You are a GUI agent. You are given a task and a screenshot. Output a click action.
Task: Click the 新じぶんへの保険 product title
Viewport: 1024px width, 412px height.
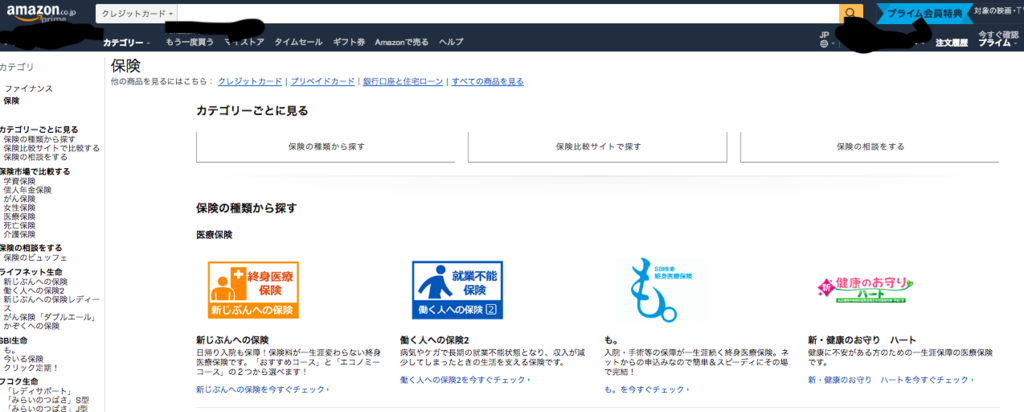(232, 340)
